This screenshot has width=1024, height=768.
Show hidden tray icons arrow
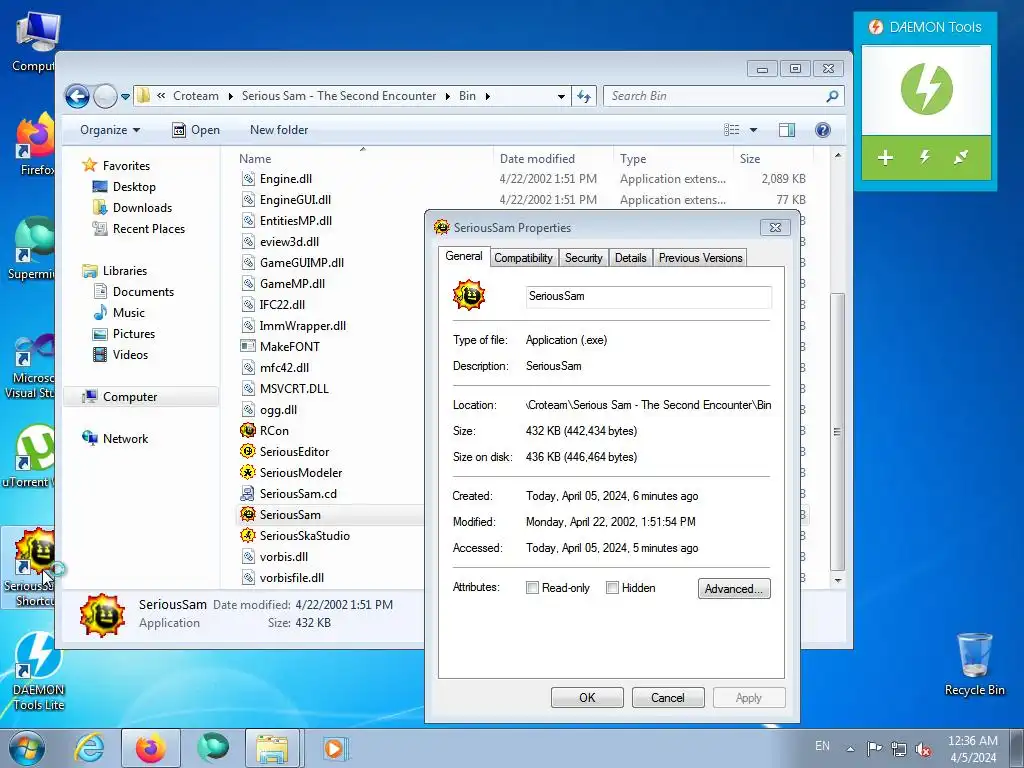click(850, 749)
